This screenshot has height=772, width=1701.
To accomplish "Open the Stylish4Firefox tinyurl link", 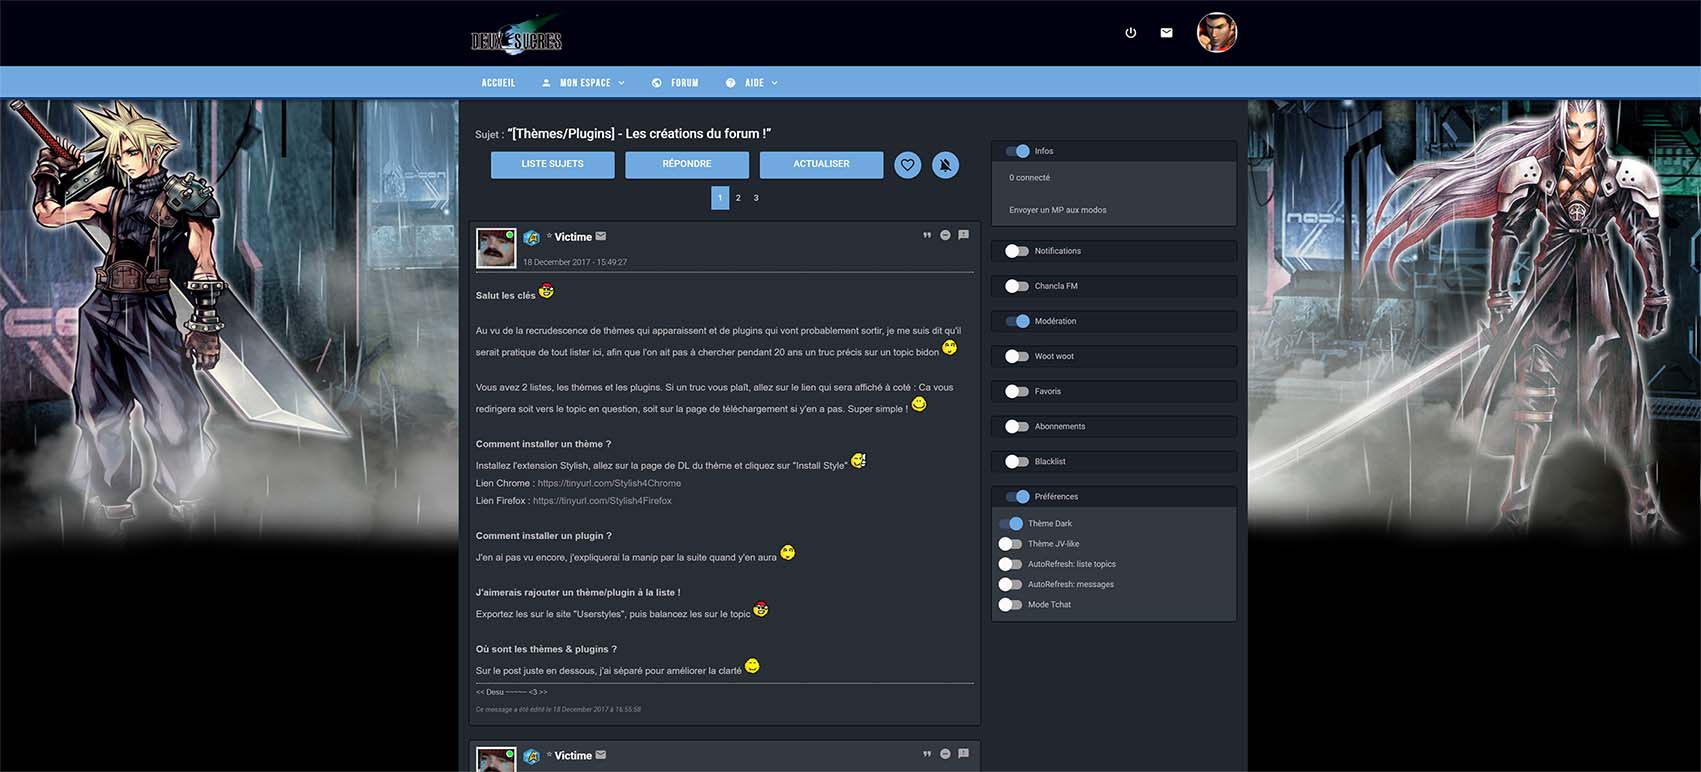I will pos(602,501).
